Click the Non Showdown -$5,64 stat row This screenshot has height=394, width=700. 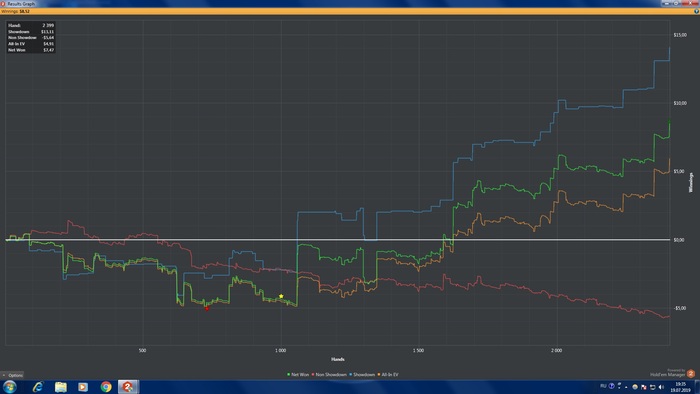point(31,37)
